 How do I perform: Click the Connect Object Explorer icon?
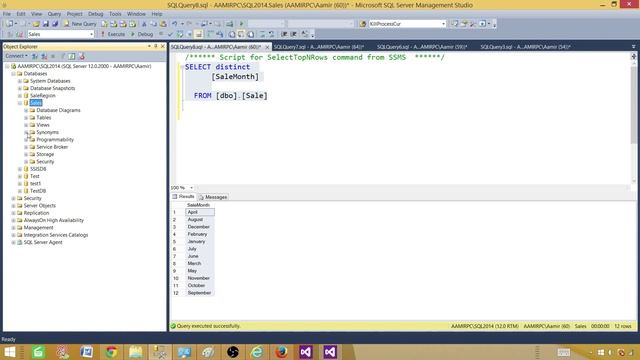pos(35,56)
